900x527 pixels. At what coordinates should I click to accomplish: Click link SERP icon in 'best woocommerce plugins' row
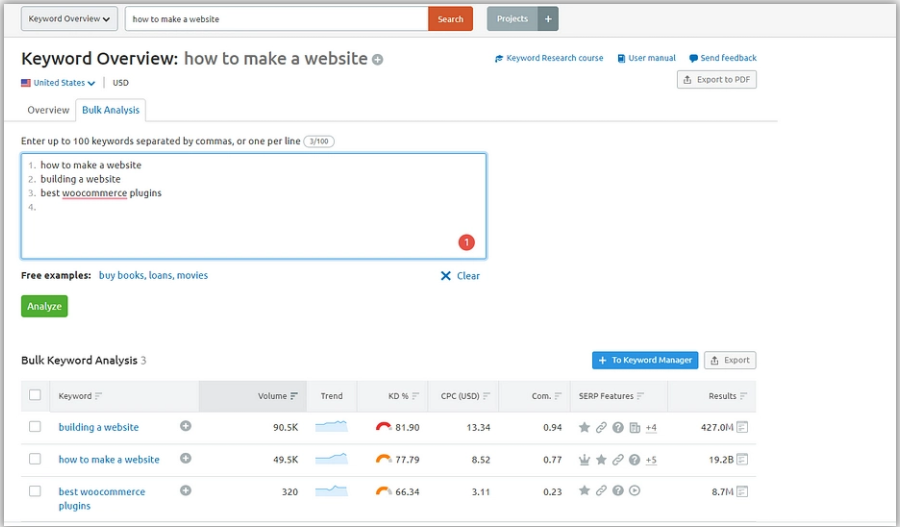click(x=601, y=490)
